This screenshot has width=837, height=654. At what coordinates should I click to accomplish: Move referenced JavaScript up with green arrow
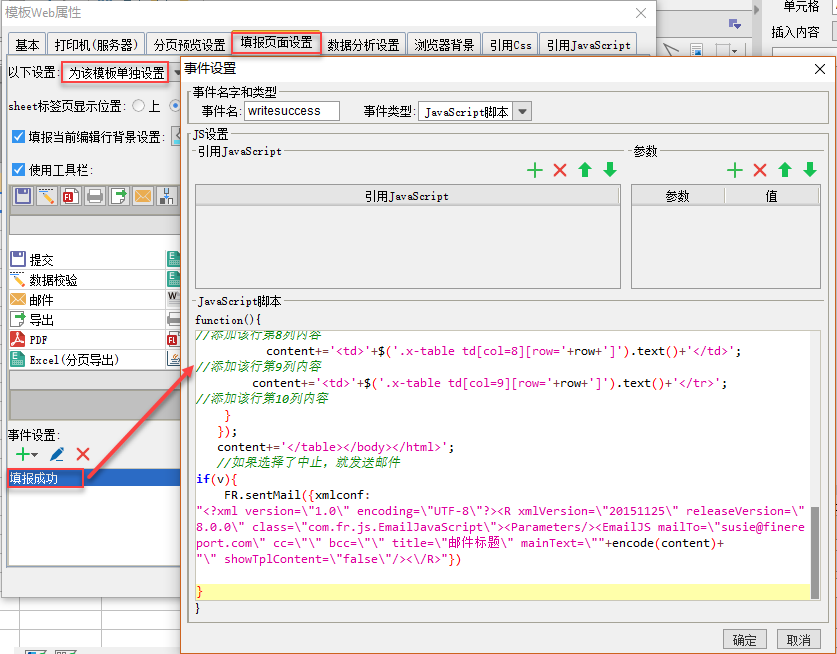click(585, 170)
